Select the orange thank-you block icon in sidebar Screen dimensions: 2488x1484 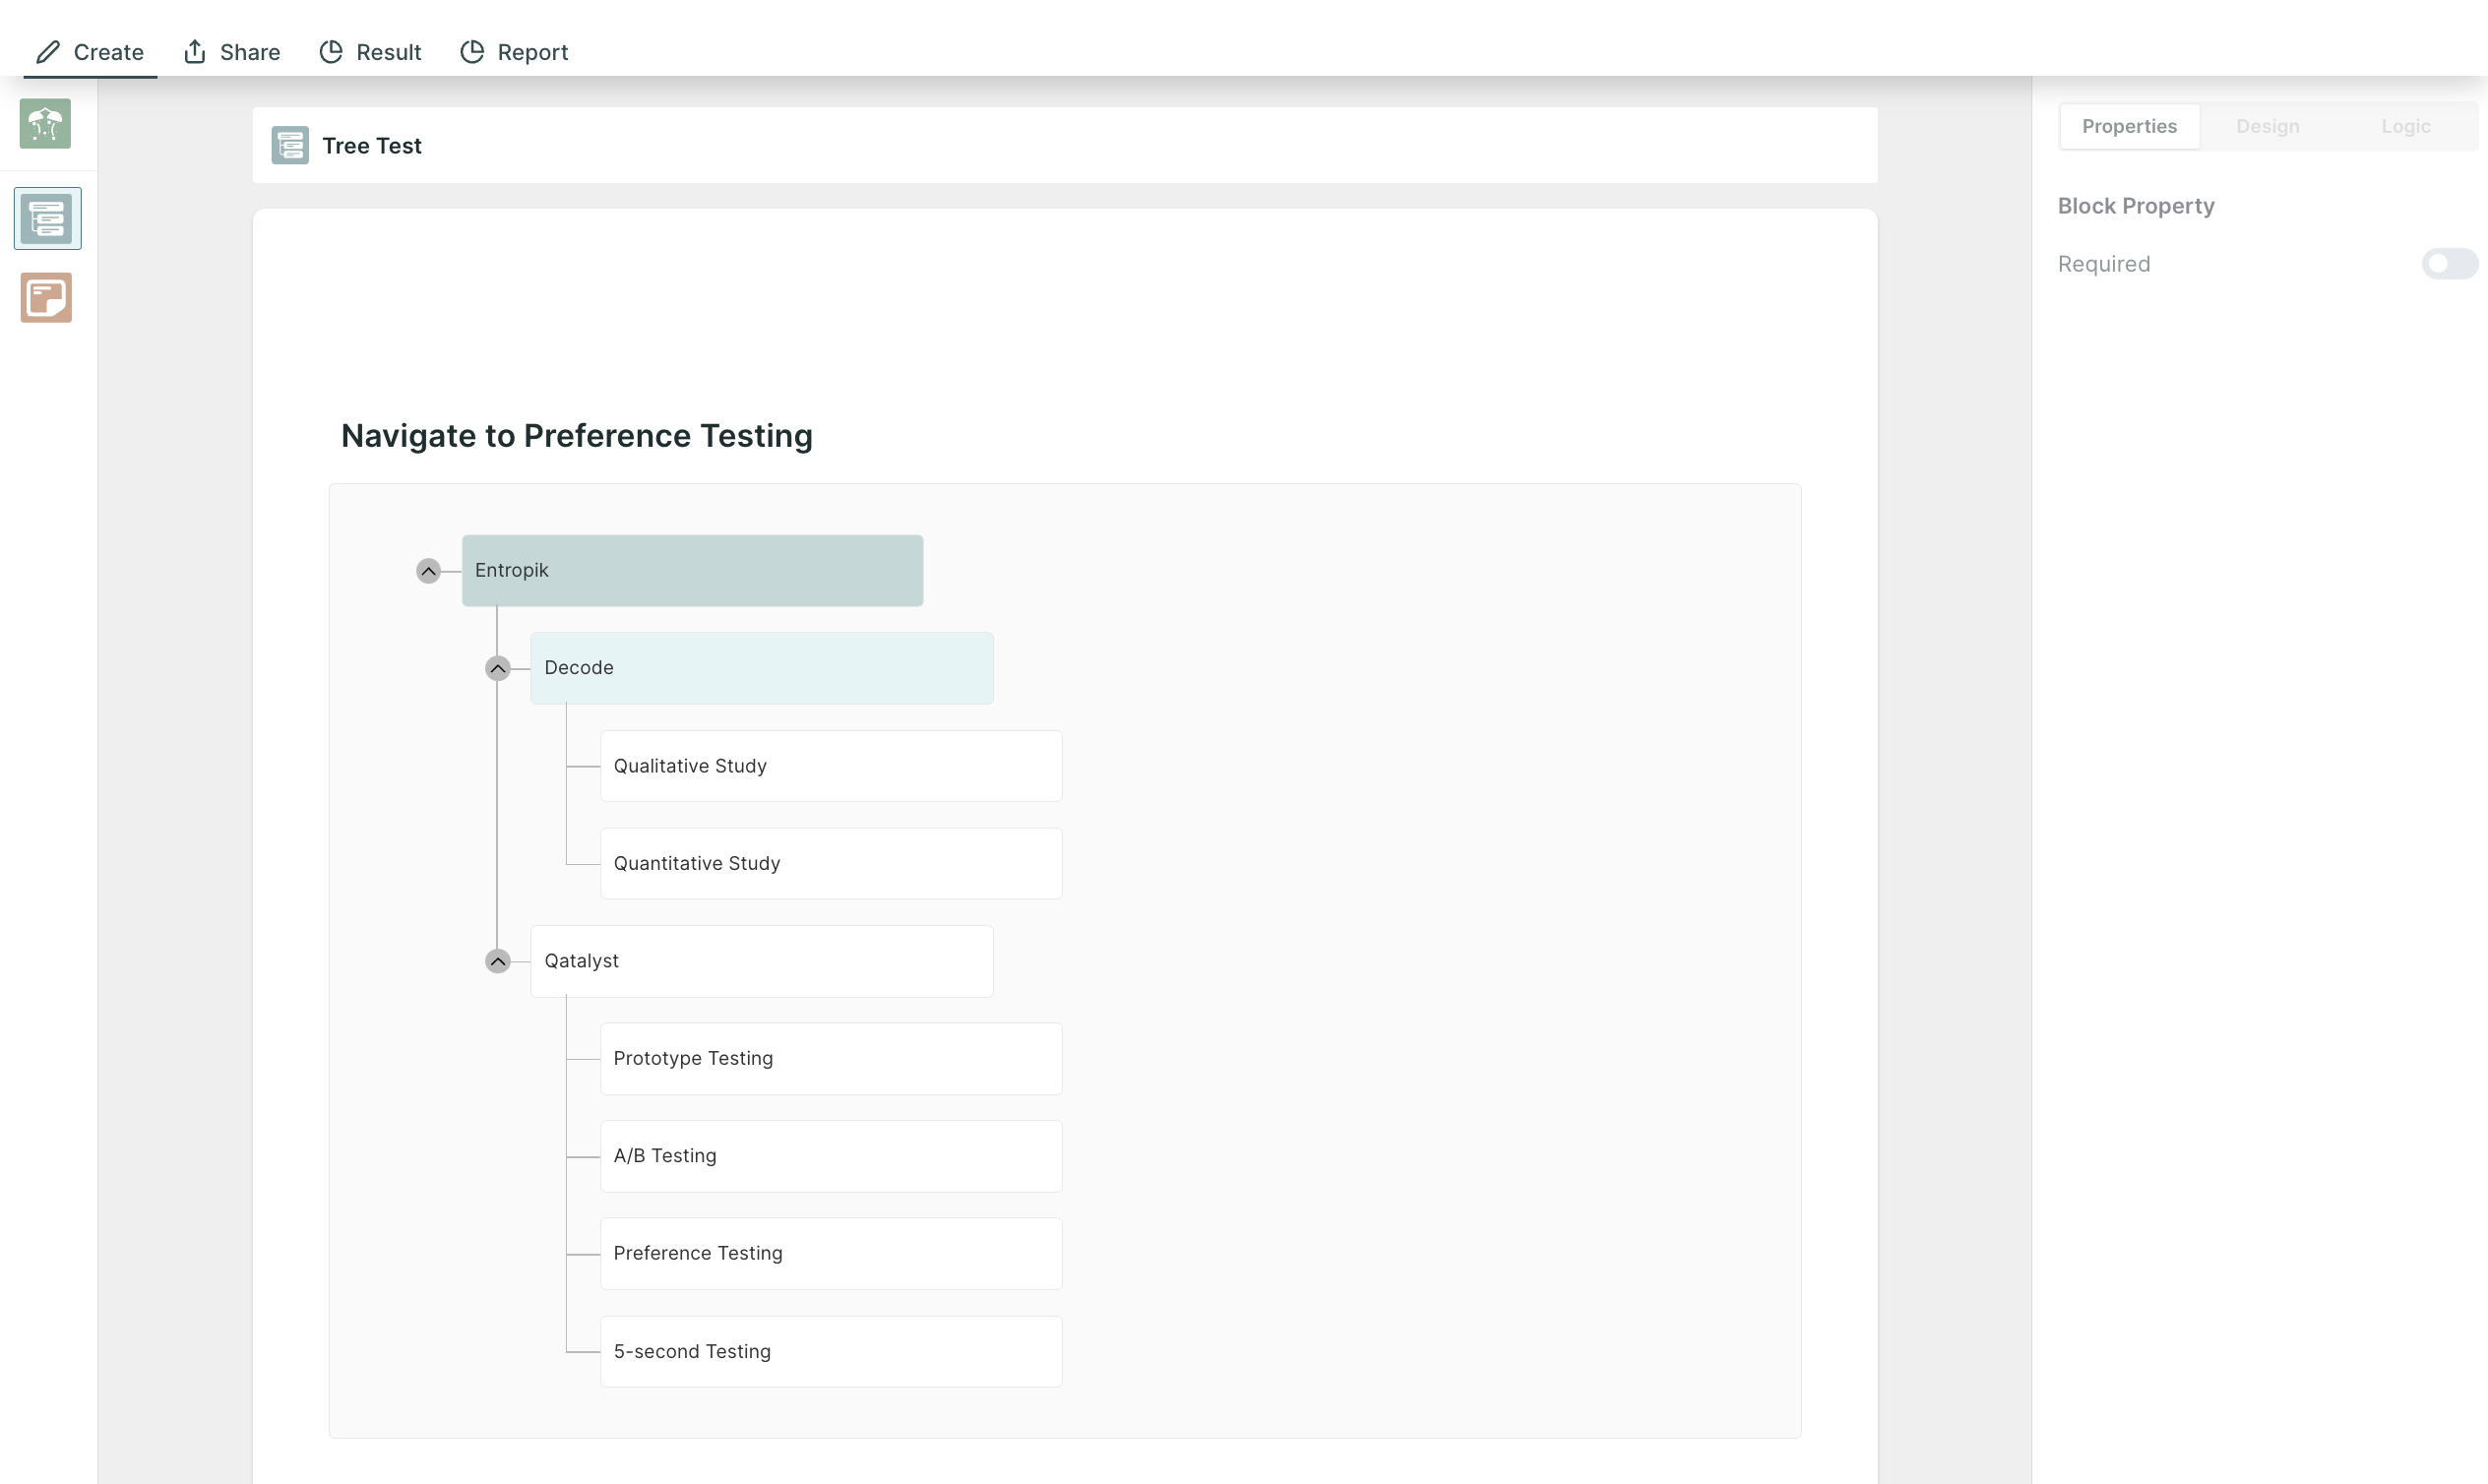[46, 297]
